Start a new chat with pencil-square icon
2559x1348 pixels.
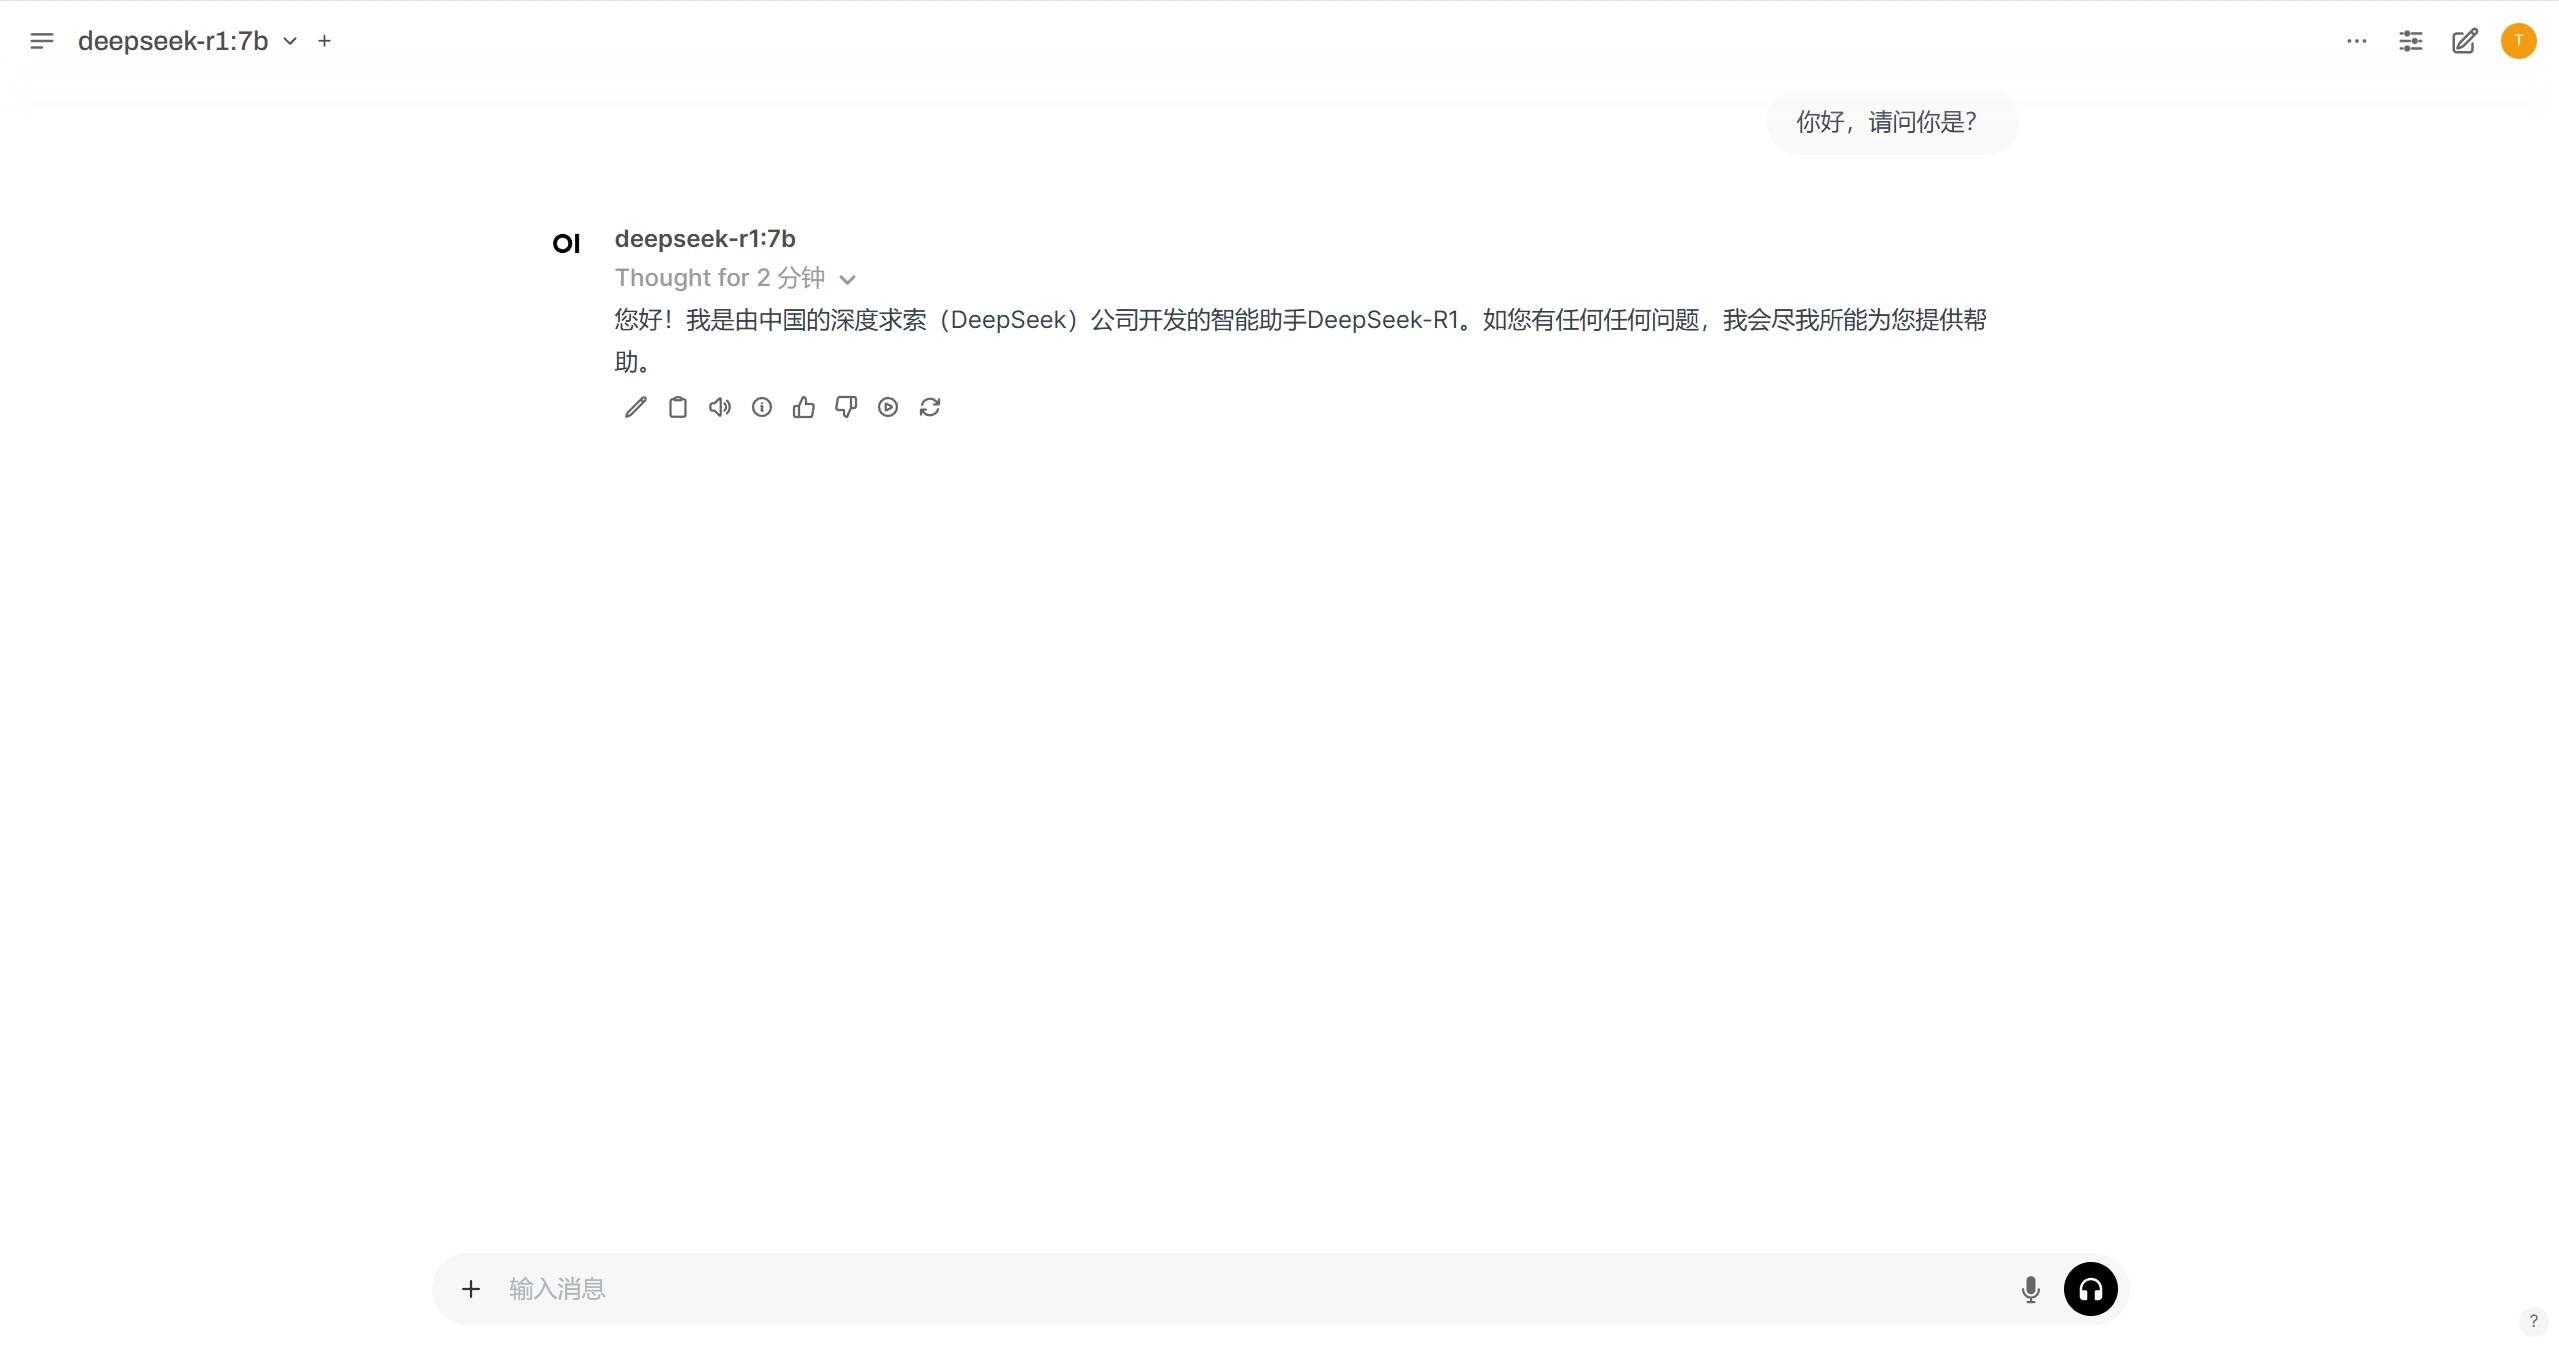pyautogui.click(x=2464, y=41)
